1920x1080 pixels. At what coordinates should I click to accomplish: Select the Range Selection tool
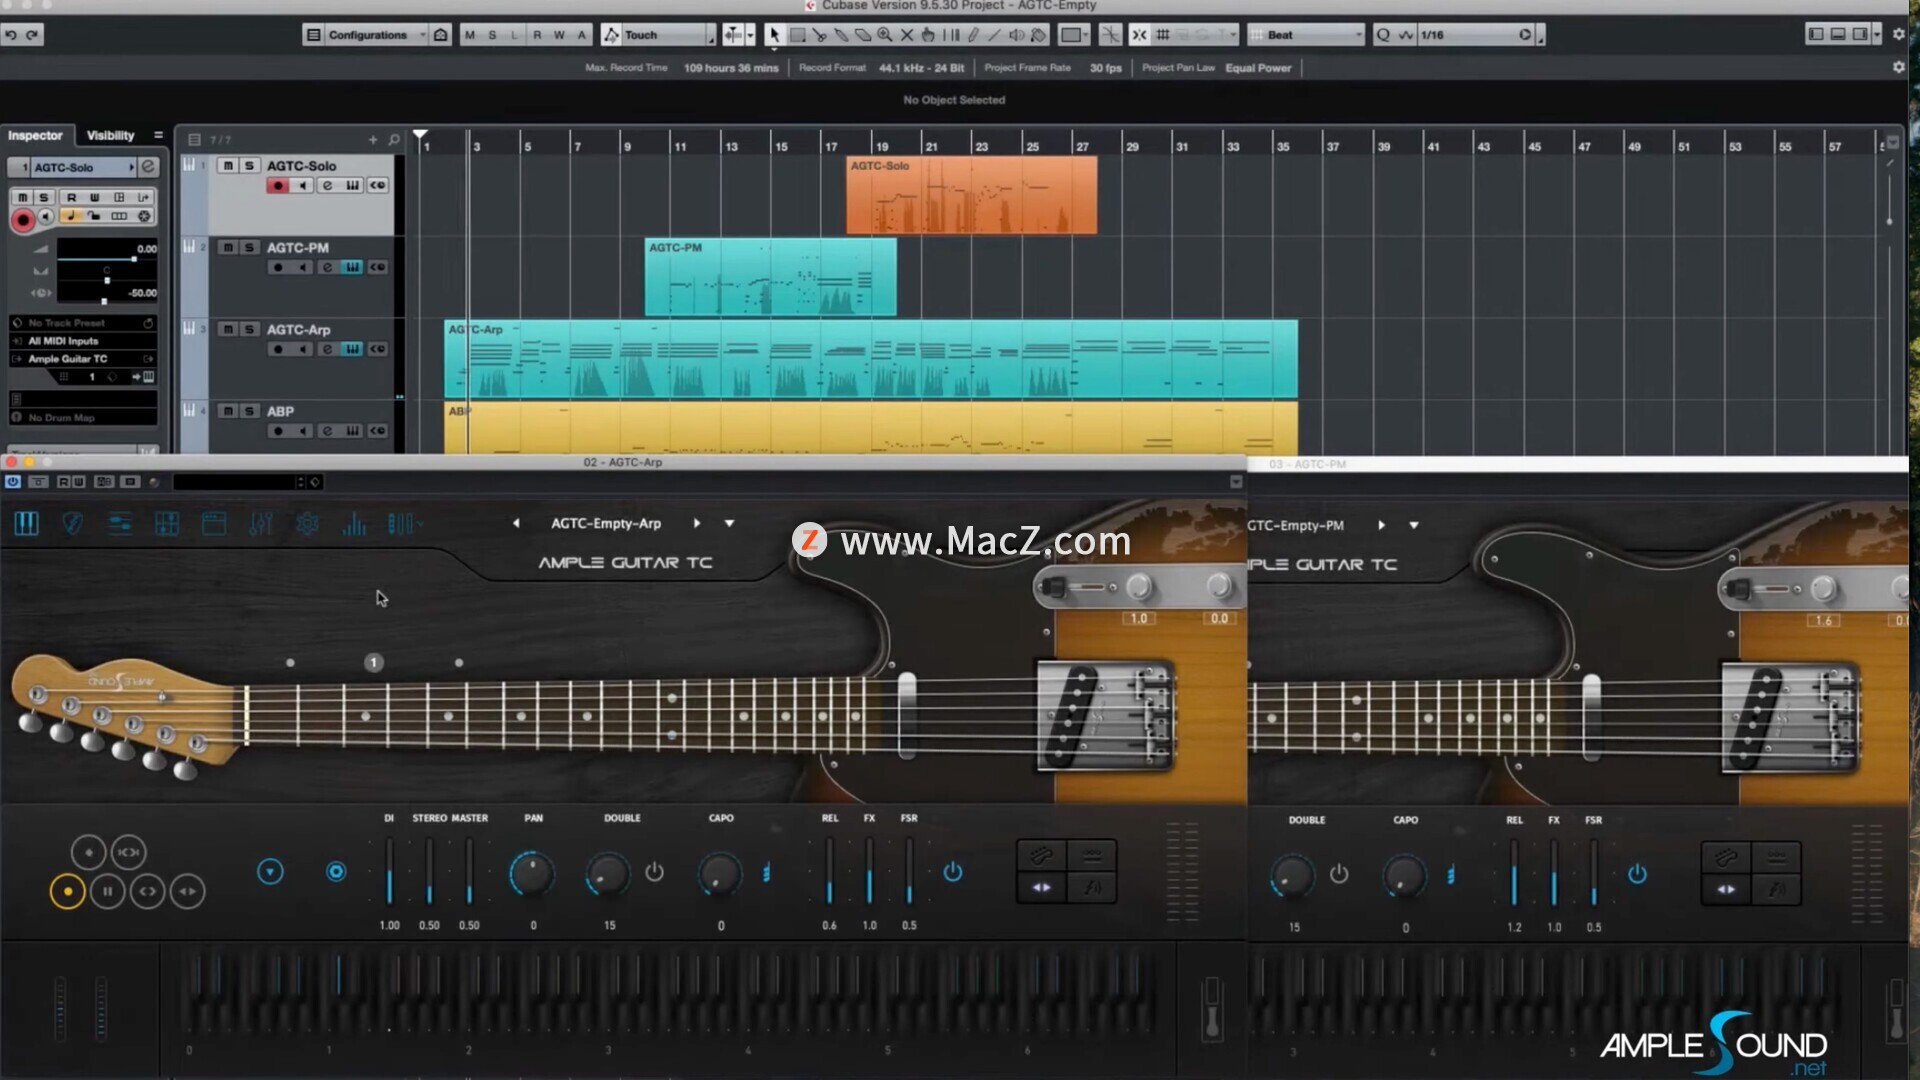[797, 35]
